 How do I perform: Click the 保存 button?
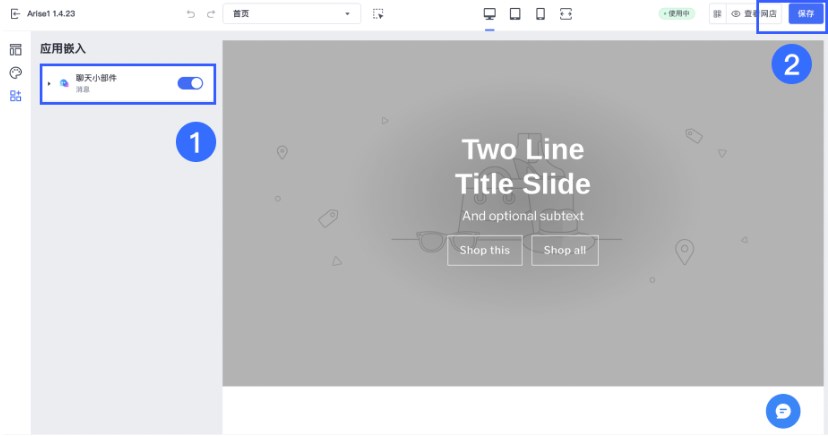(x=805, y=14)
